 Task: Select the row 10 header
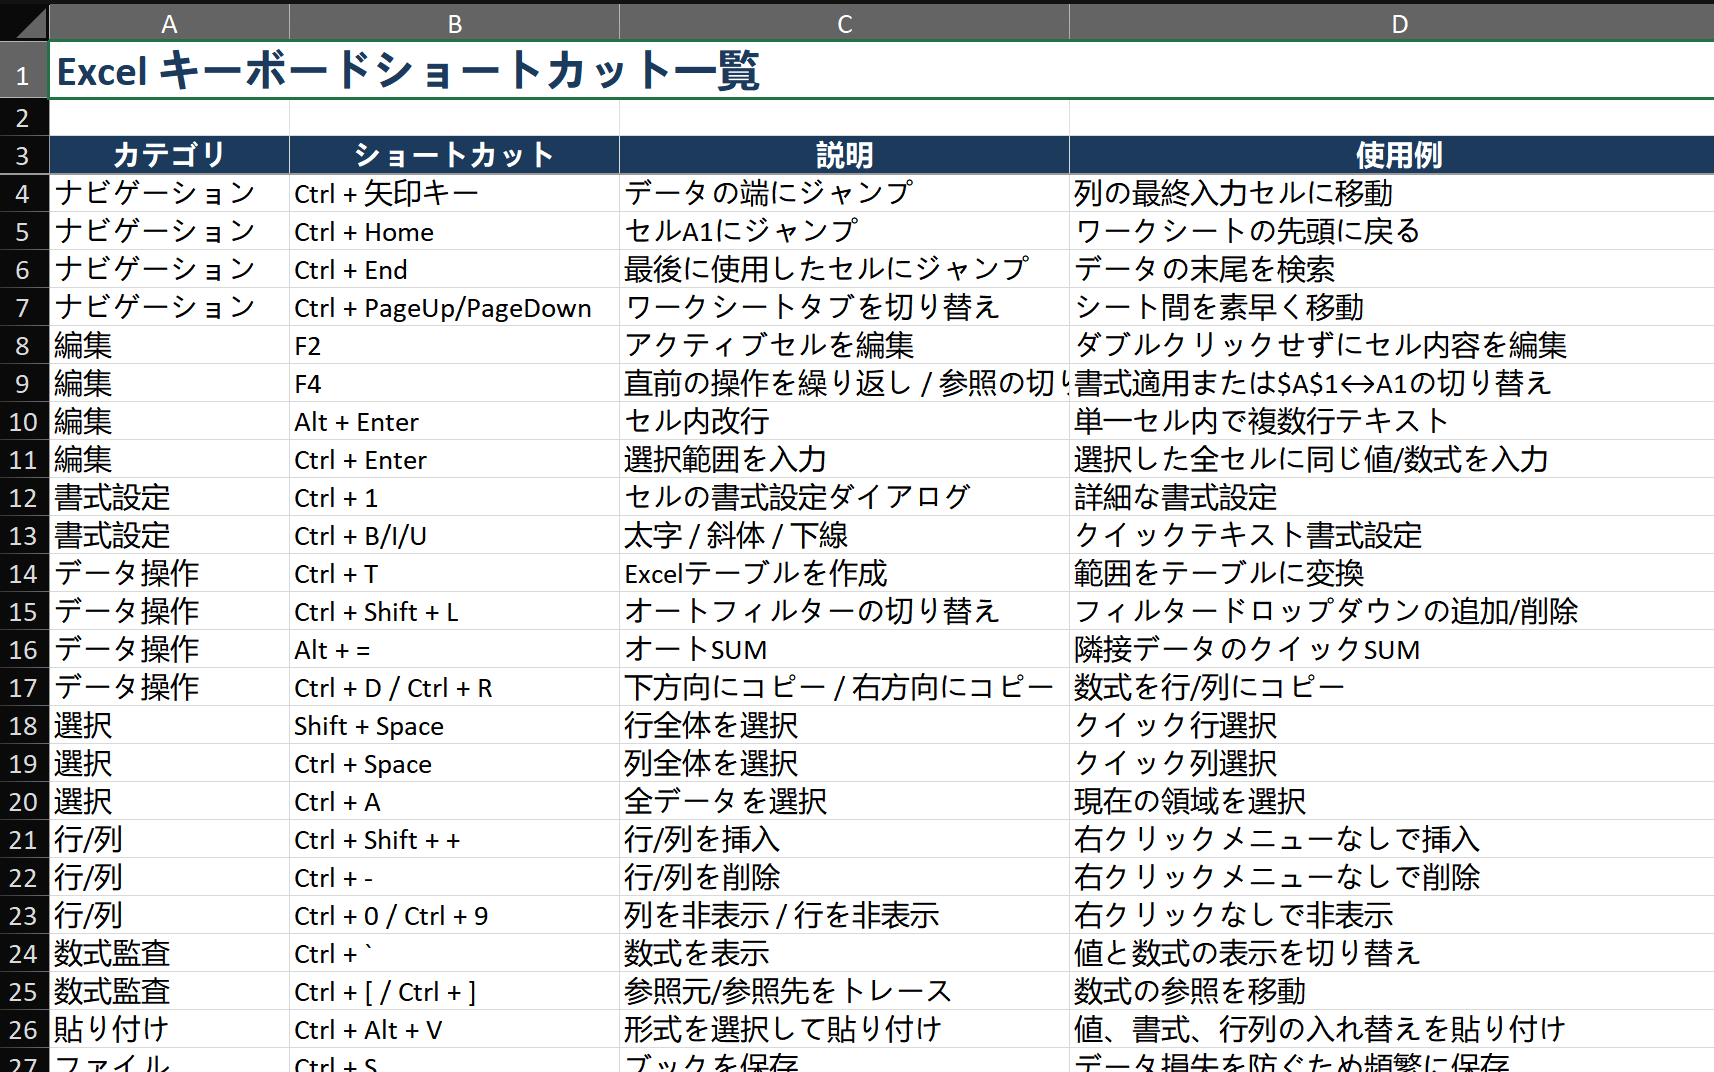pyautogui.click(x=24, y=422)
